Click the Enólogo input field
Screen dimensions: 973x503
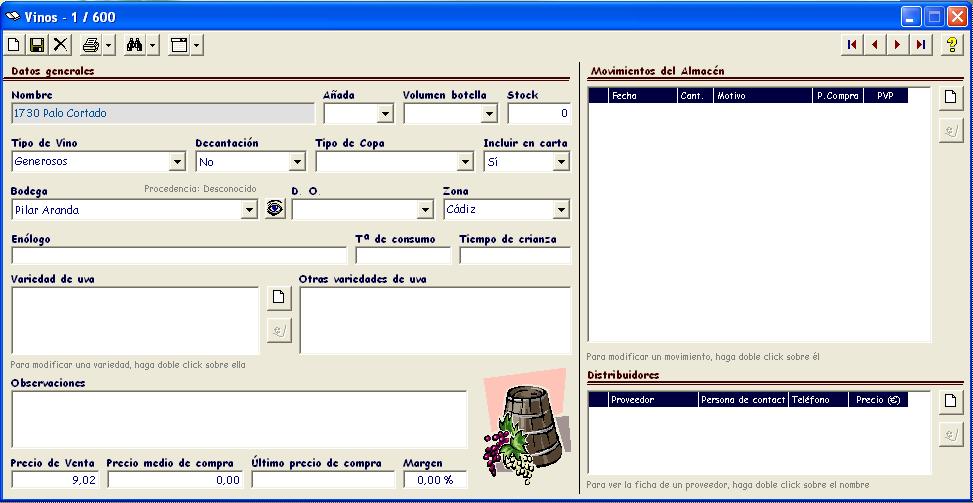(179, 255)
